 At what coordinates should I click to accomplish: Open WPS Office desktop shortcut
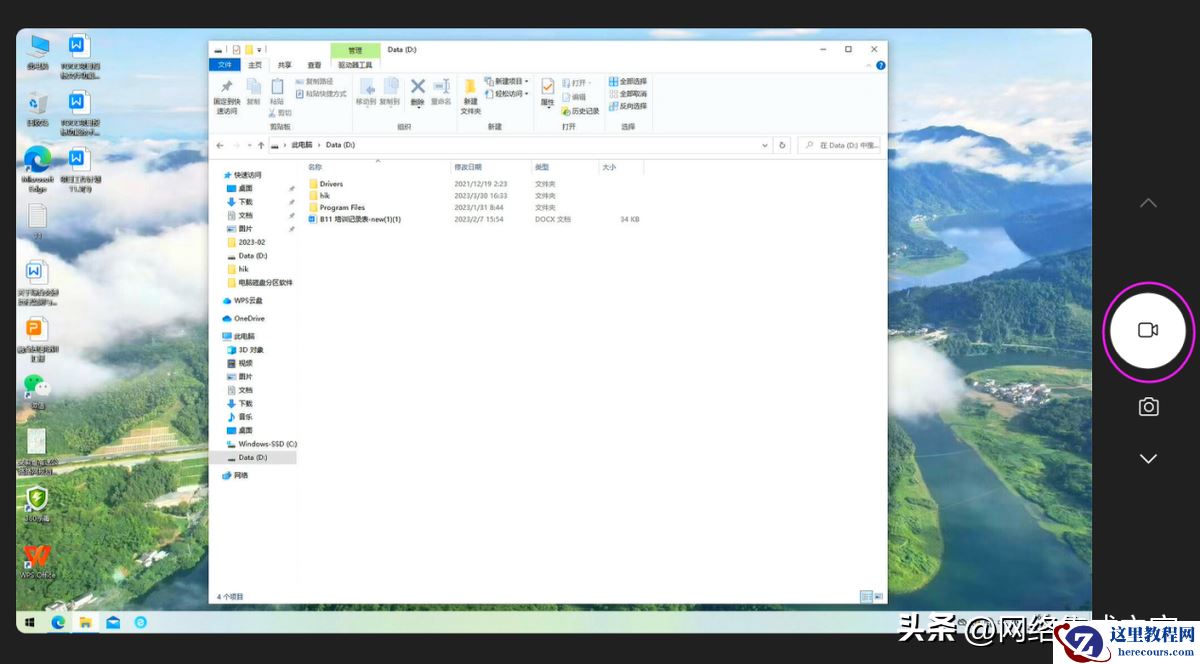(37, 561)
